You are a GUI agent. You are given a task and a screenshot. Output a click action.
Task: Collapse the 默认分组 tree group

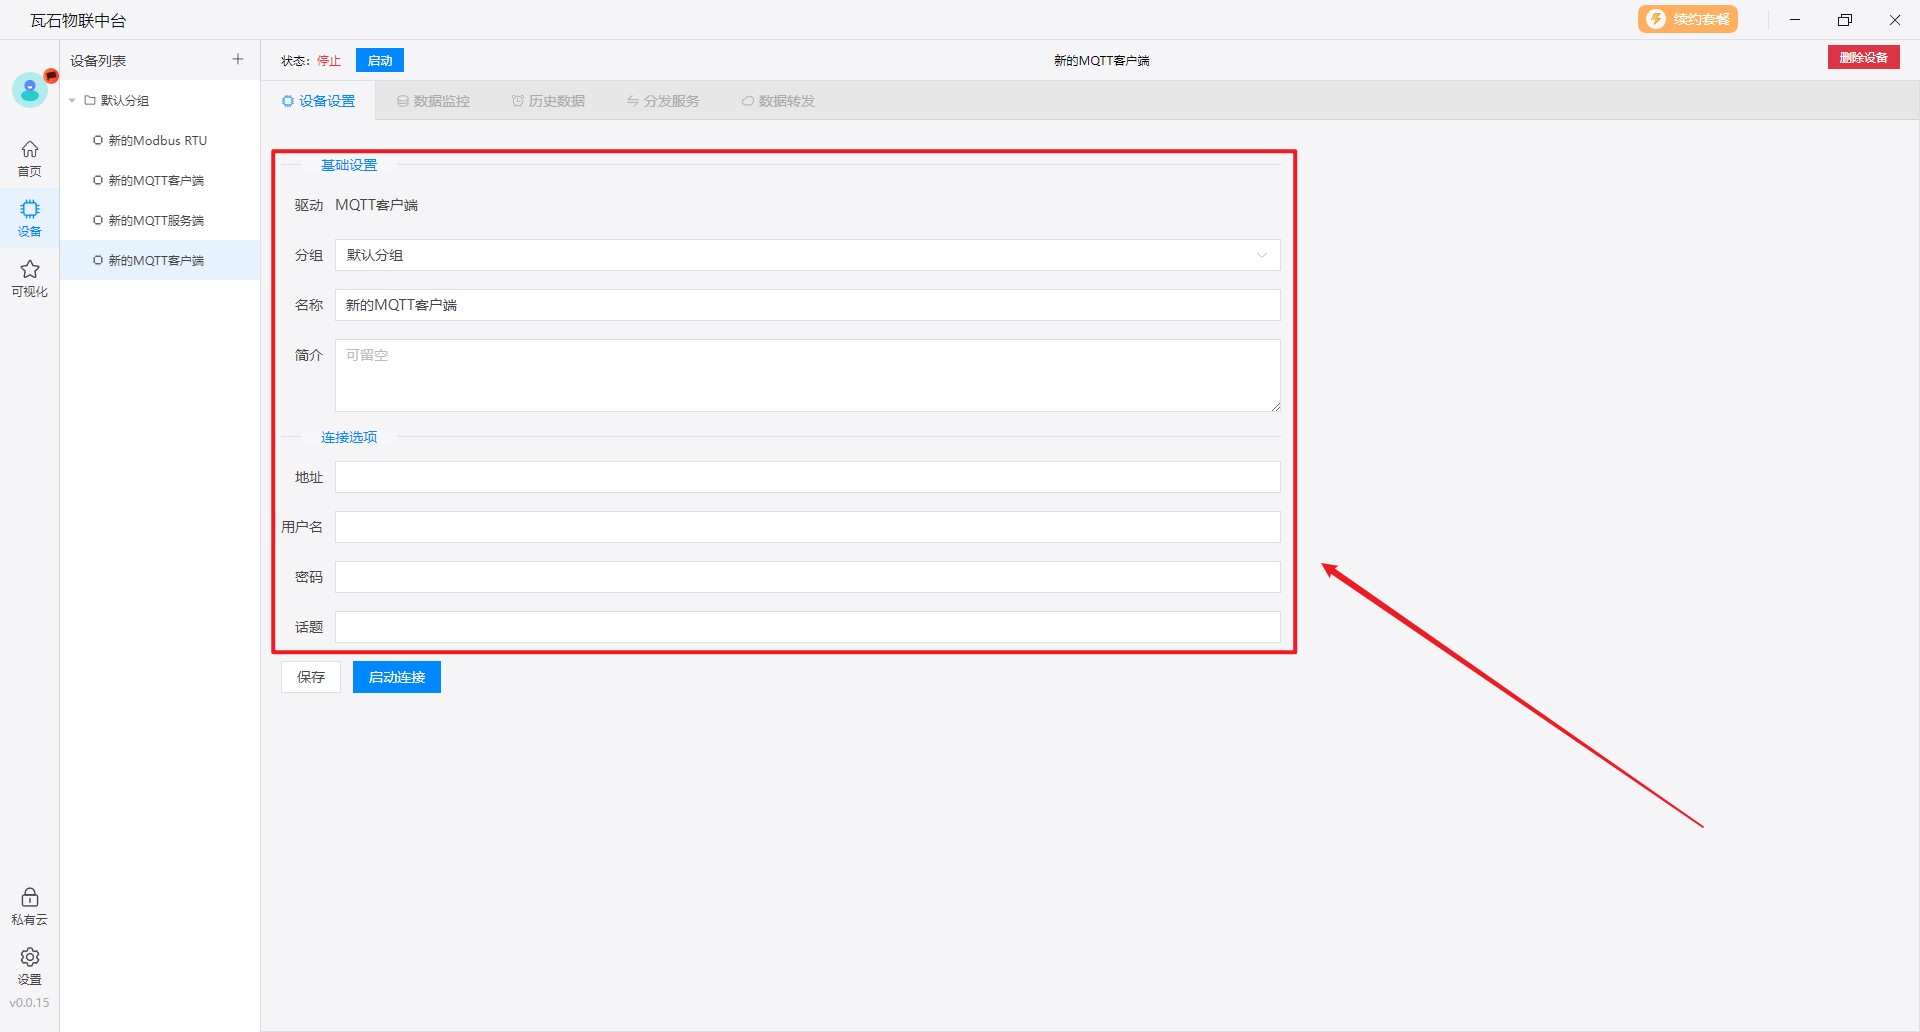click(72, 101)
